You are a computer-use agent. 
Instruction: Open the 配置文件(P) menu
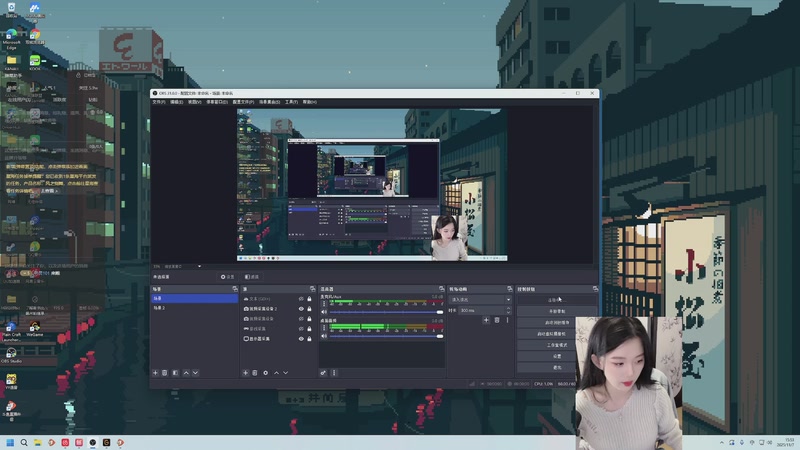click(243, 102)
